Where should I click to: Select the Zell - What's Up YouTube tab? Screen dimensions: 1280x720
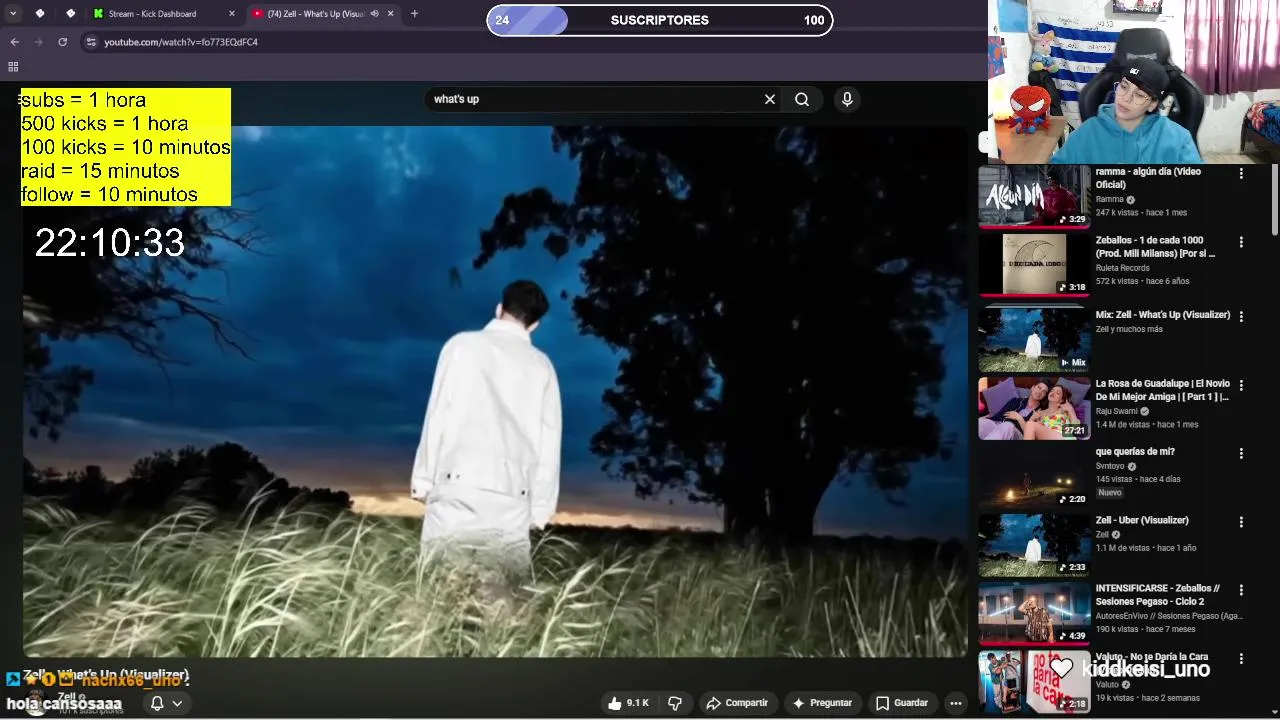pos(322,14)
